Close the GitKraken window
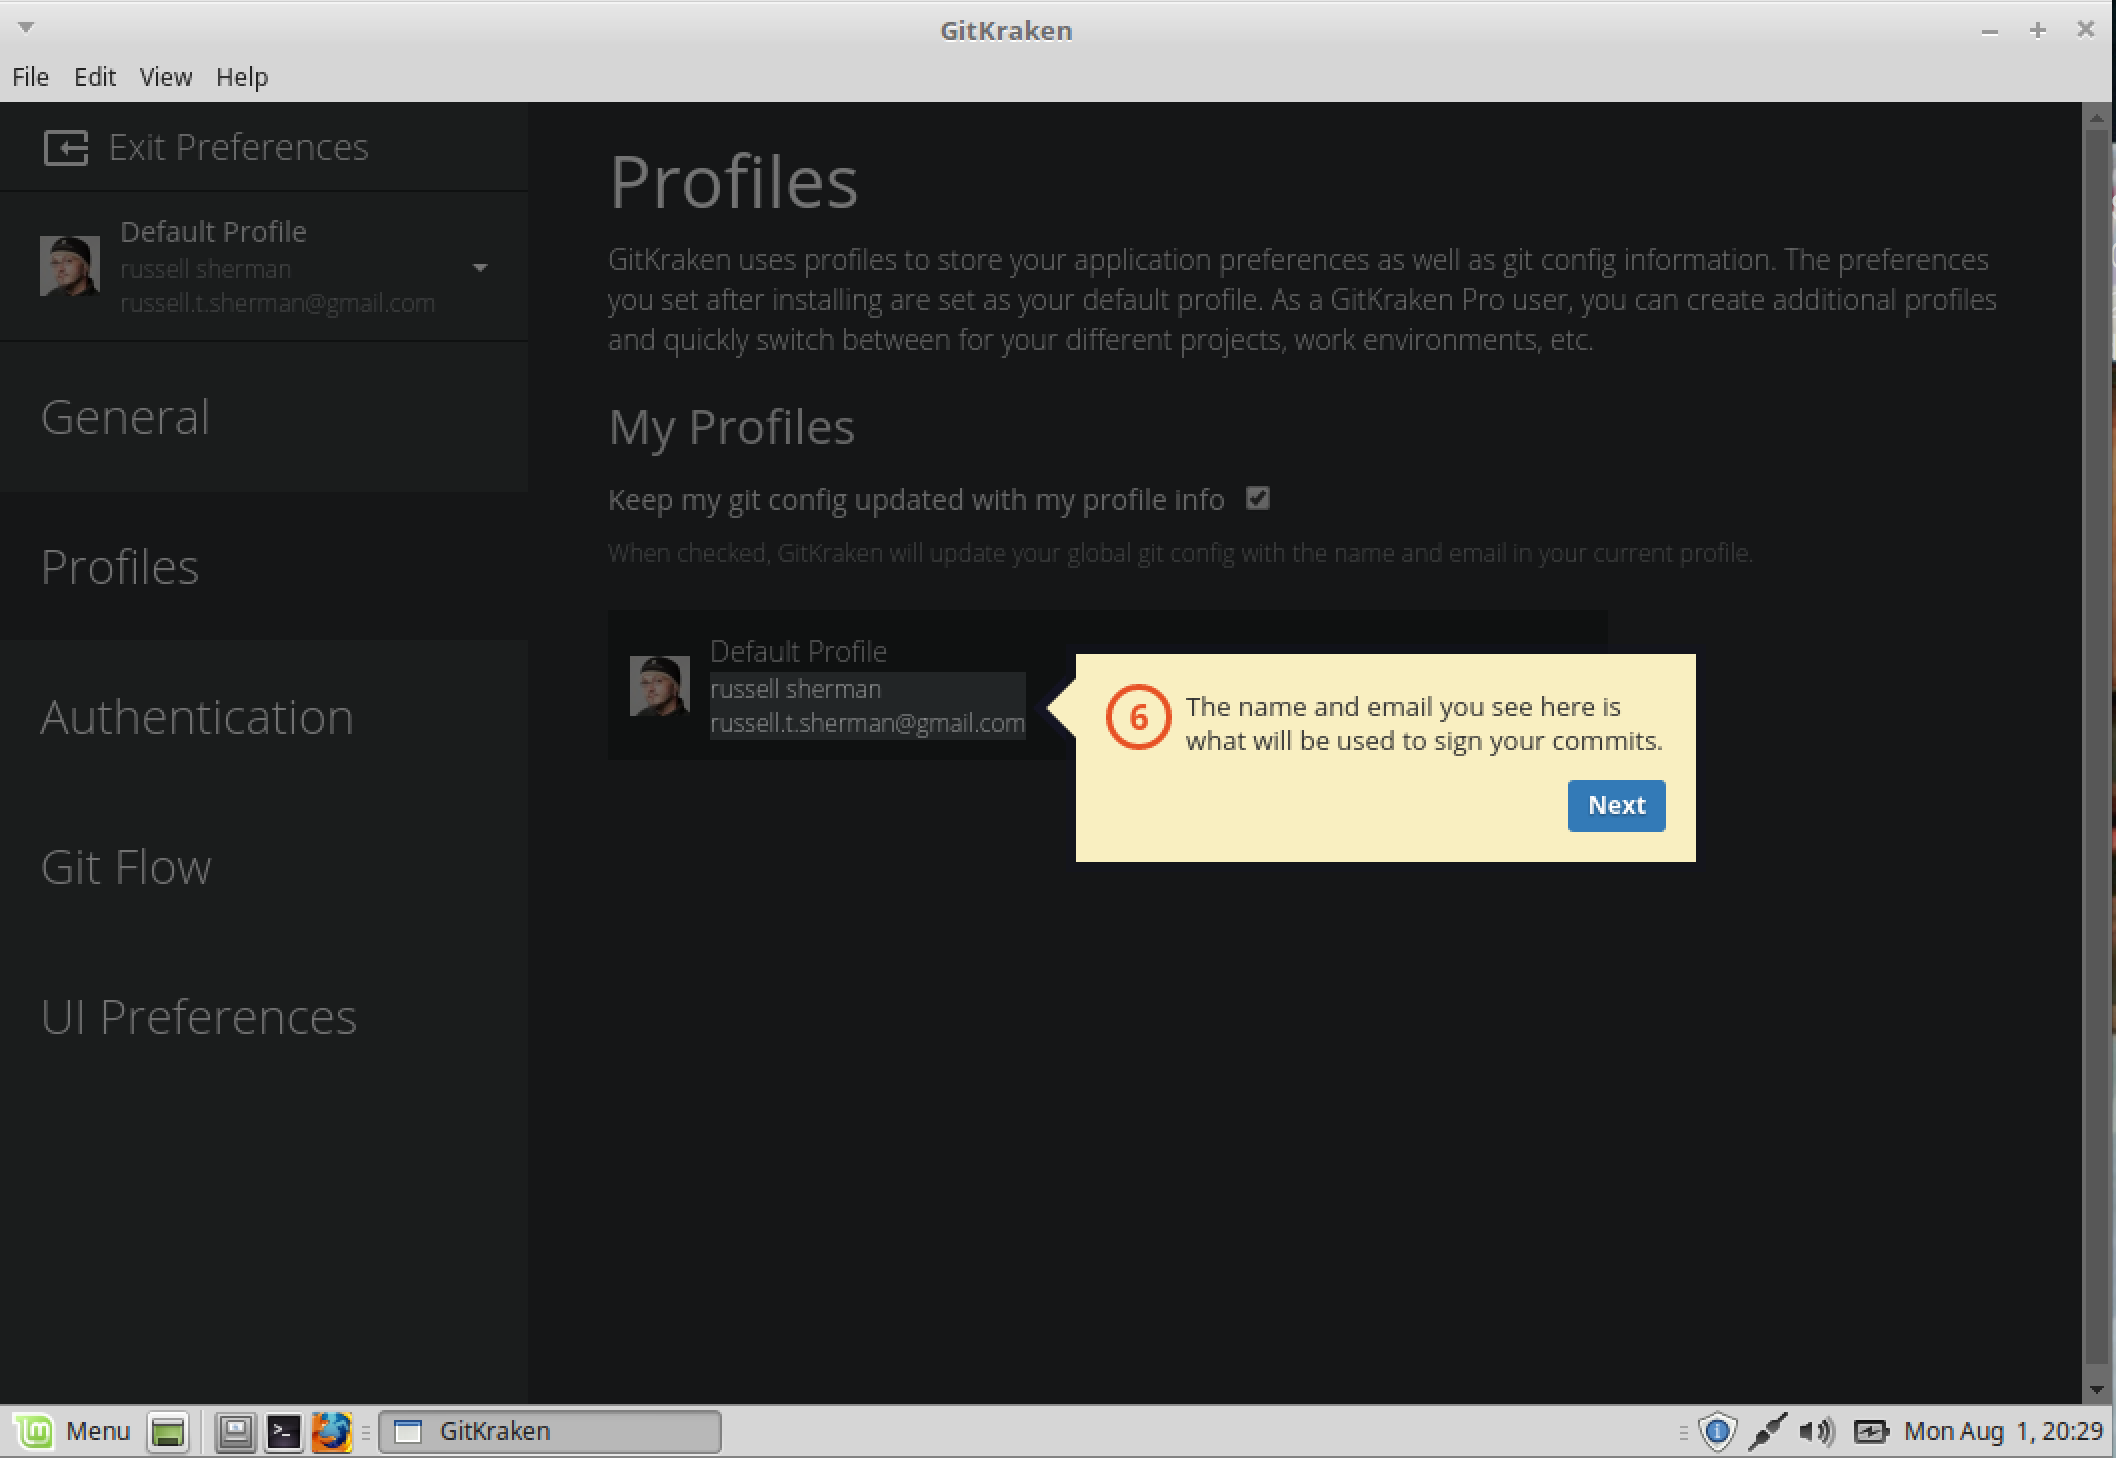The height and width of the screenshot is (1458, 2116). pyautogui.click(x=2086, y=30)
